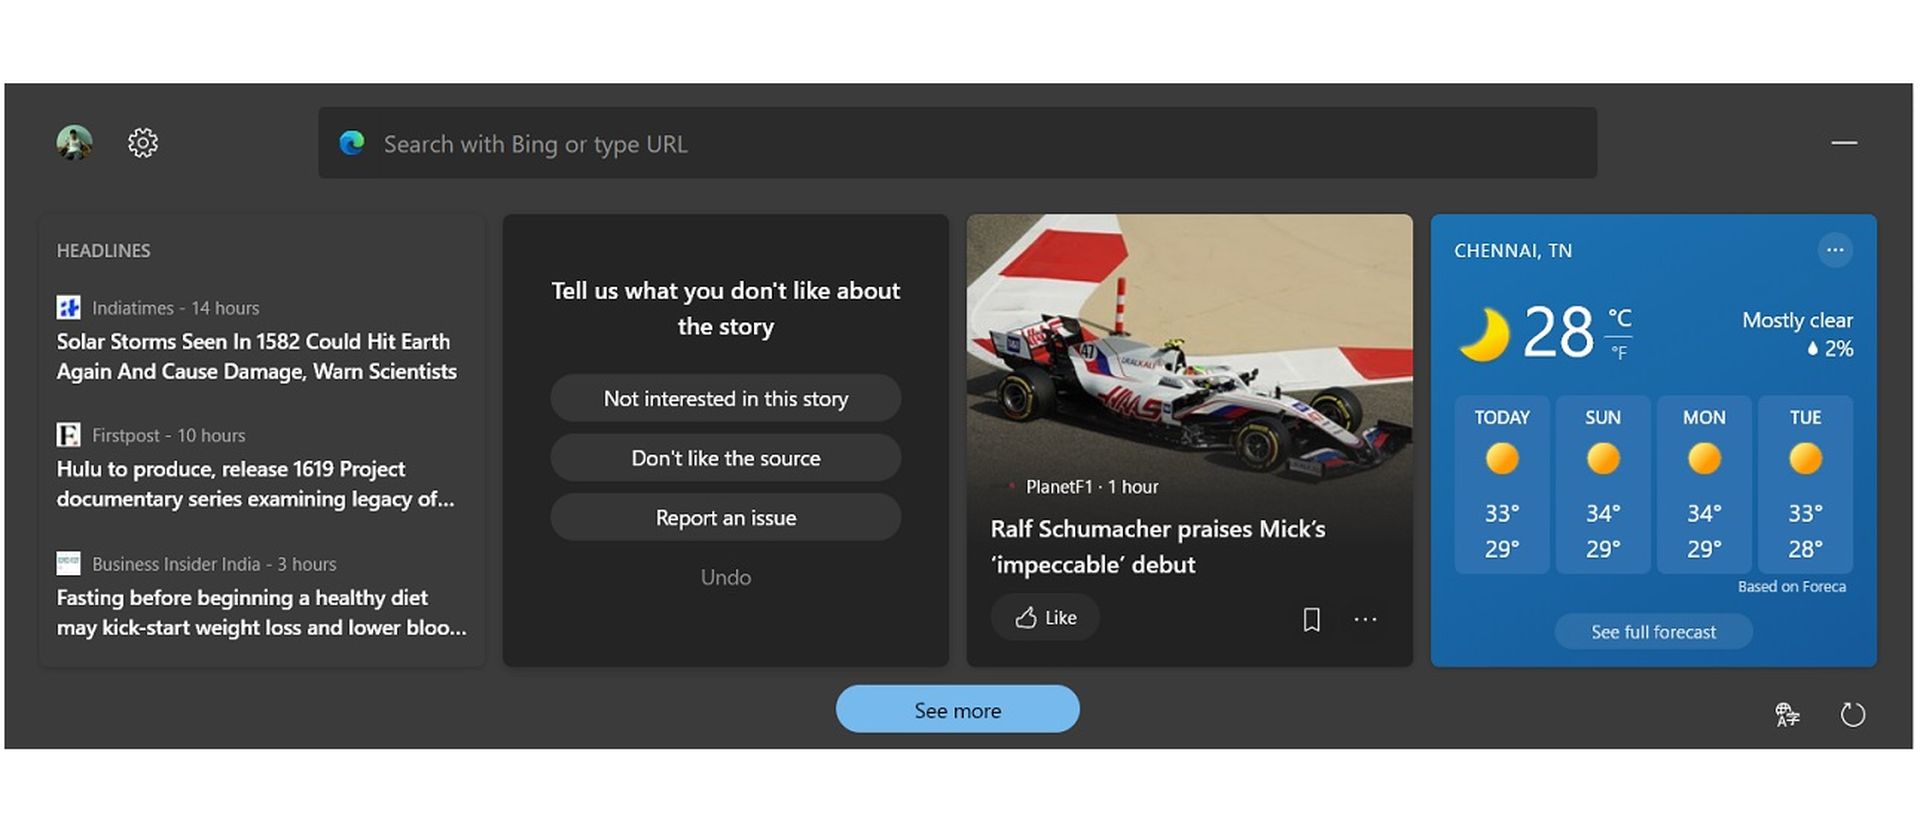The image size is (1920, 819).
Task: Choose Don't like the source
Action: 725,458
